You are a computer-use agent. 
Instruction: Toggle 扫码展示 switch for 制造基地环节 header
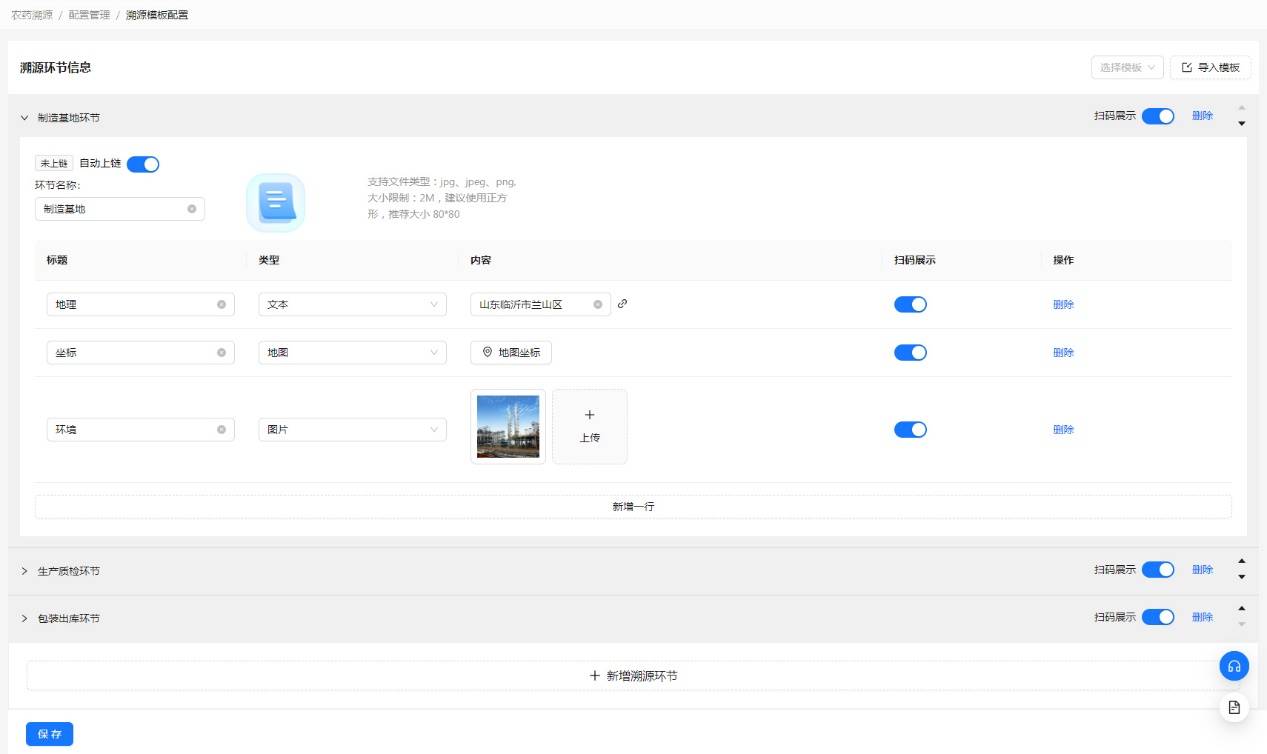pyautogui.click(x=1158, y=116)
